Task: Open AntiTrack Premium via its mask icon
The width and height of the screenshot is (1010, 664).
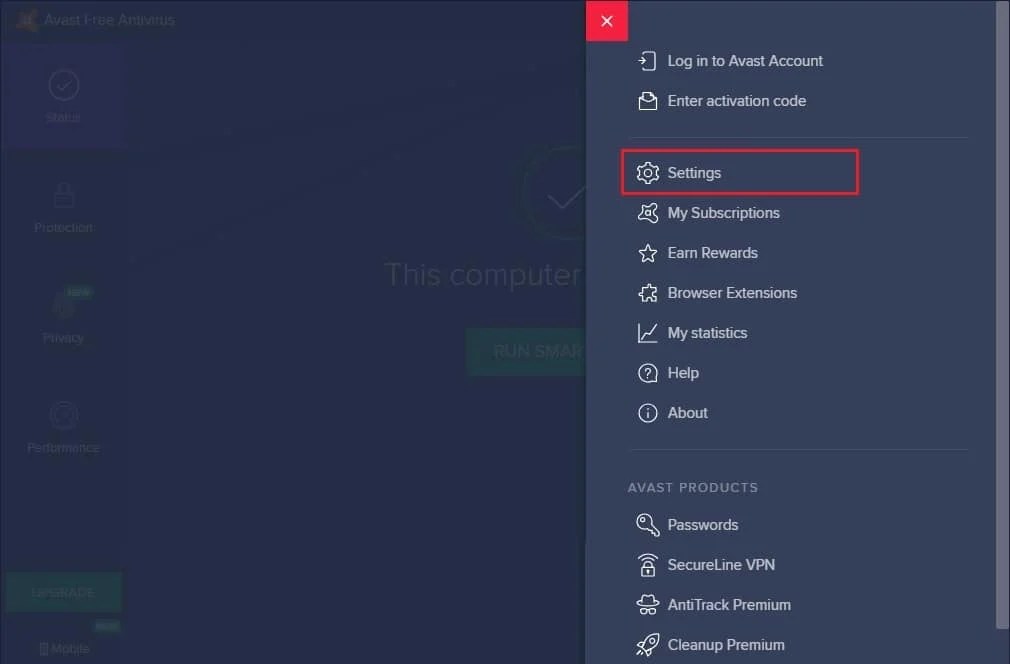Action: pos(647,604)
